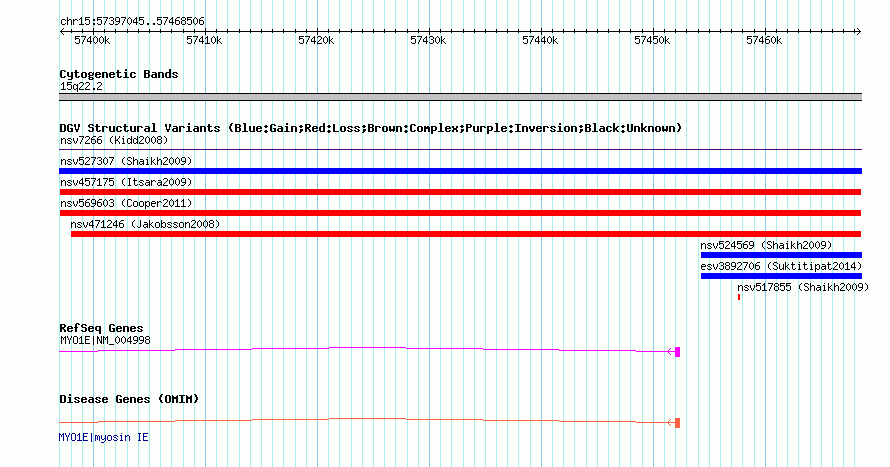Click the esv3892706 (Suktitipat2014) label
Screen dimensions: 890x467
click(781, 266)
